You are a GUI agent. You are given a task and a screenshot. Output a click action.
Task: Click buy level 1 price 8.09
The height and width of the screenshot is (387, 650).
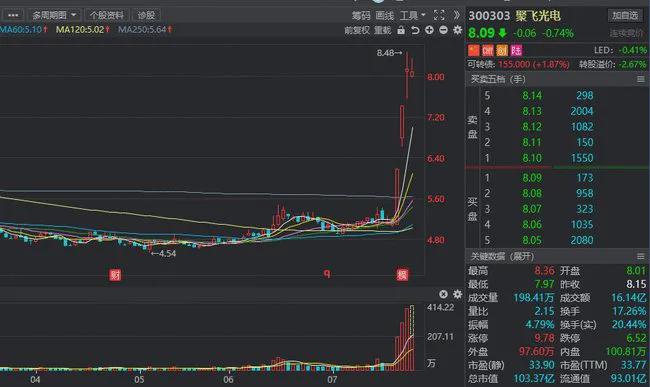(x=532, y=178)
